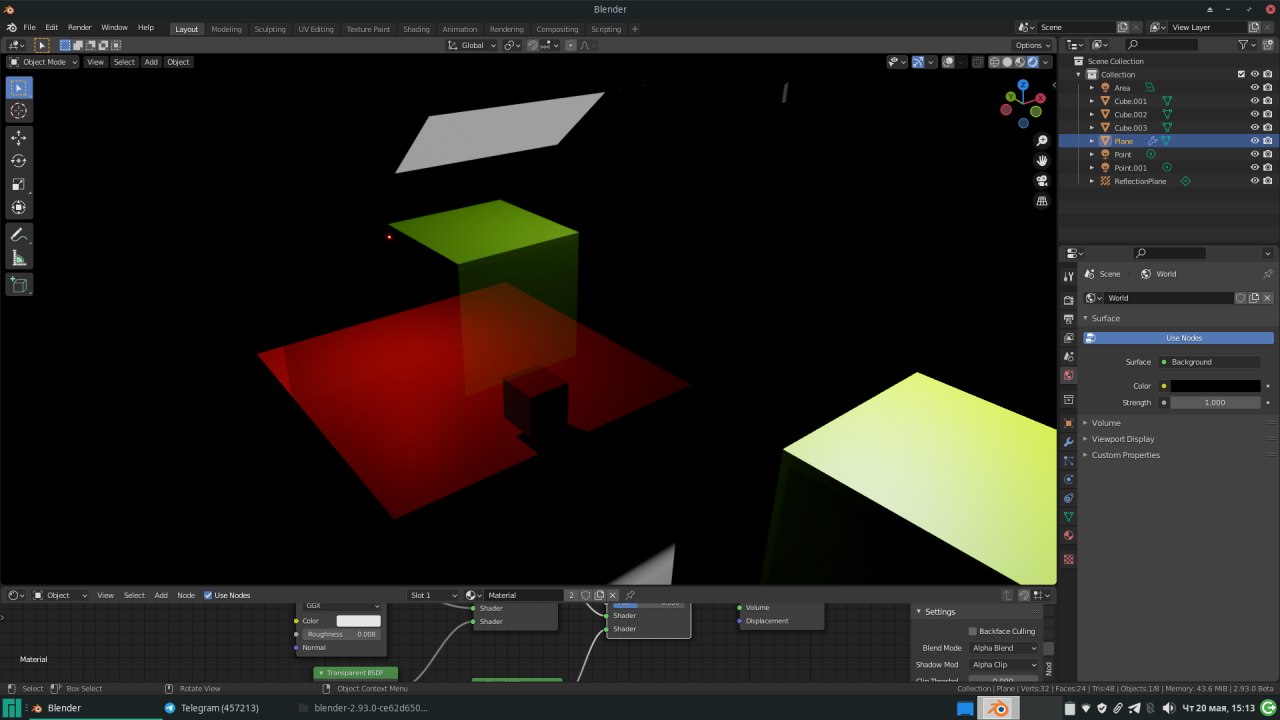Enable the Backface Culling checkbox
1280x720 pixels.
pos(972,631)
